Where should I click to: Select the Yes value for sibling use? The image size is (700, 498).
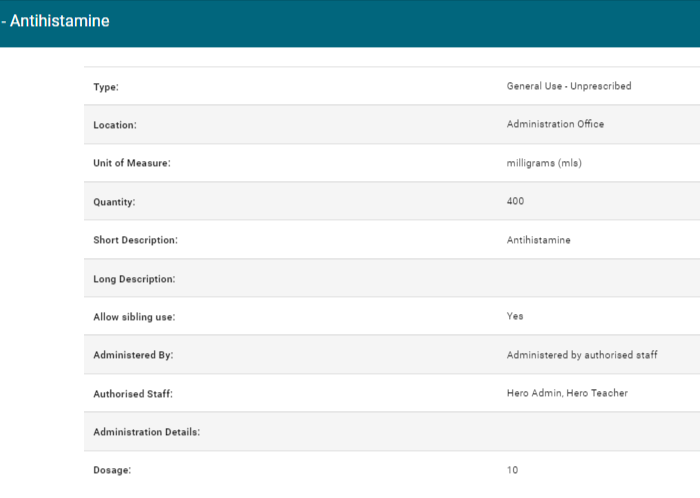515,316
